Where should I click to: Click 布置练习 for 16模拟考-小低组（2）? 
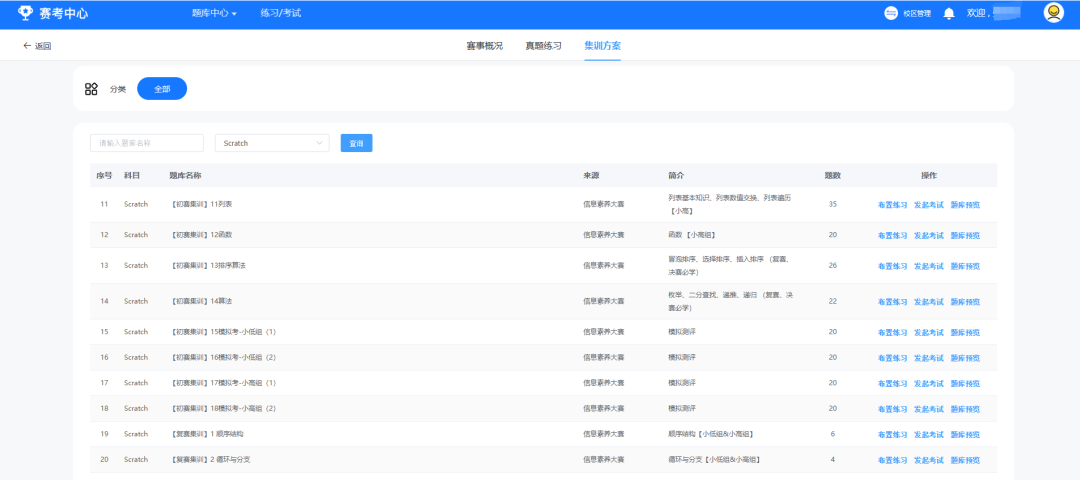click(892, 358)
